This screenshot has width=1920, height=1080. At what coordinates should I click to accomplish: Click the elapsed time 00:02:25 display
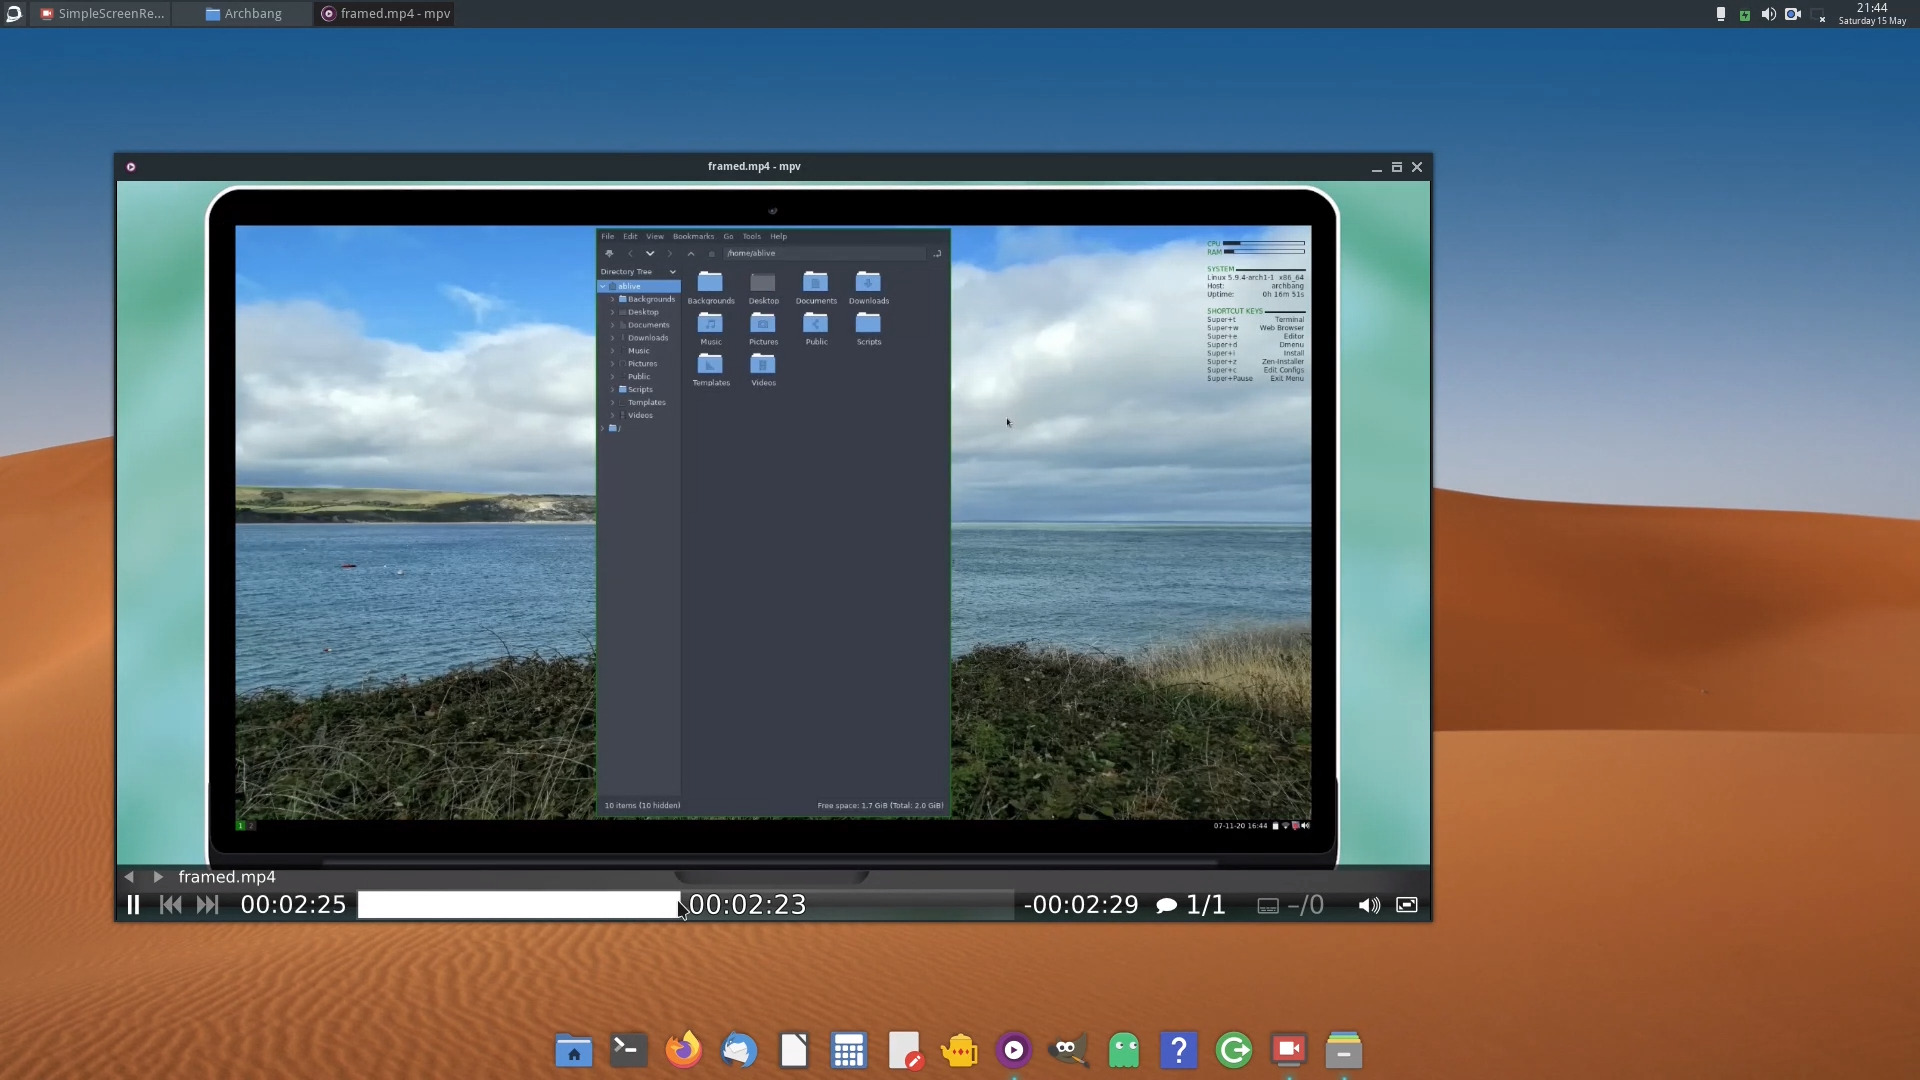coord(292,905)
